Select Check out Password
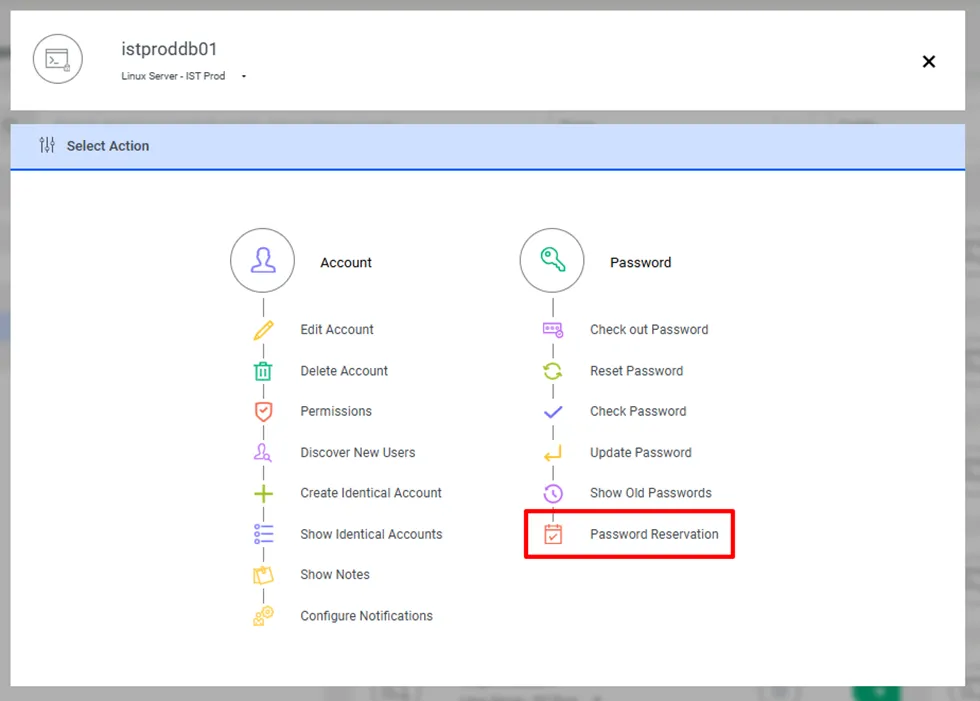980x701 pixels. 649,330
